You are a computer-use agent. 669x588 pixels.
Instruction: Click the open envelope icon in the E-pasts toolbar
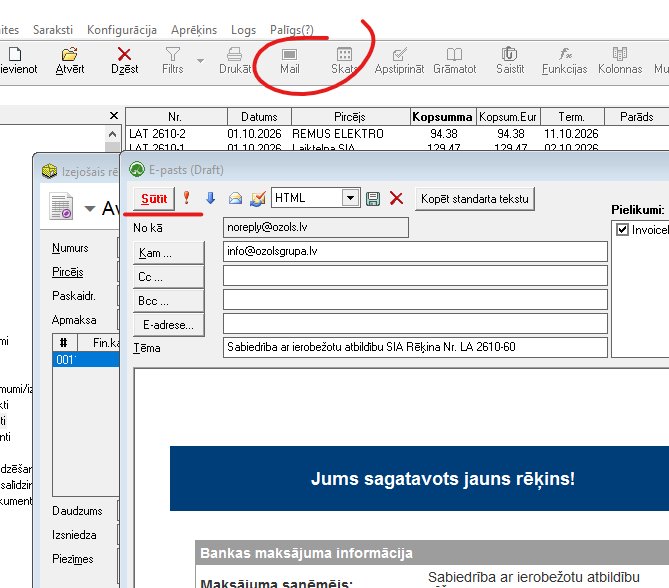(x=235, y=198)
